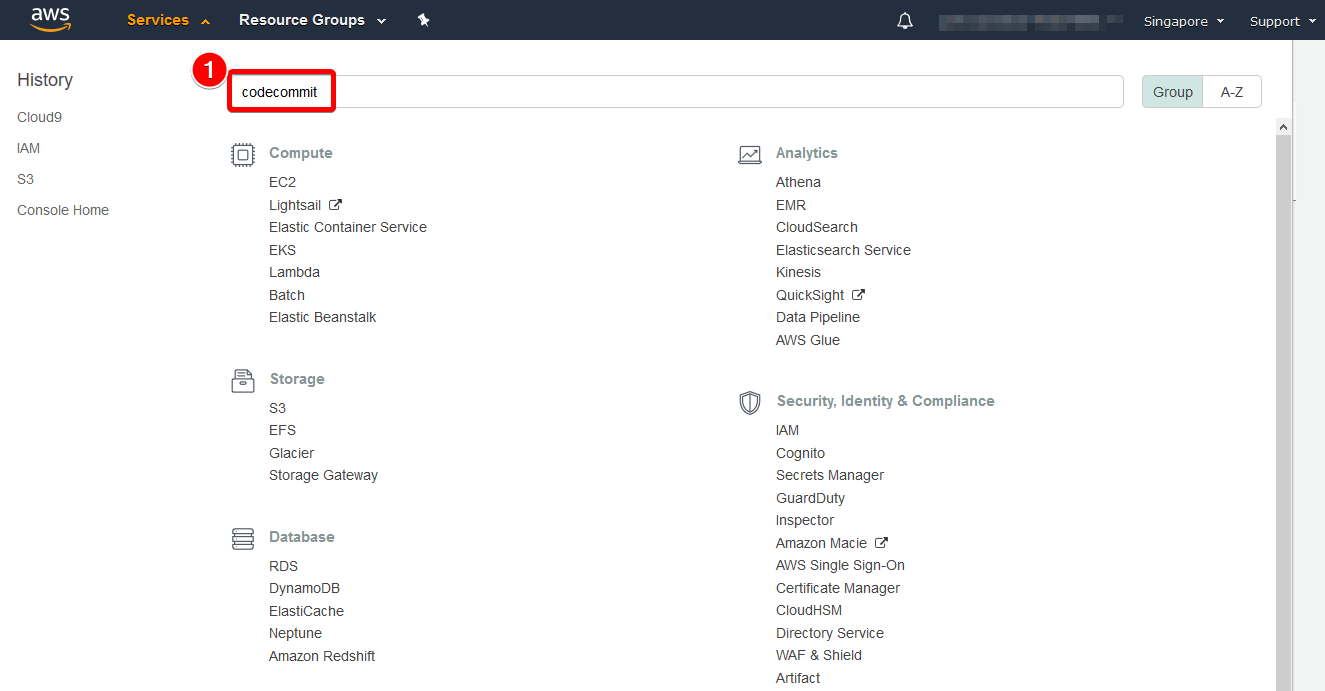1325x691 pixels.
Task: Click the Database category icon
Action: pyautogui.click(x=242, y=538)
